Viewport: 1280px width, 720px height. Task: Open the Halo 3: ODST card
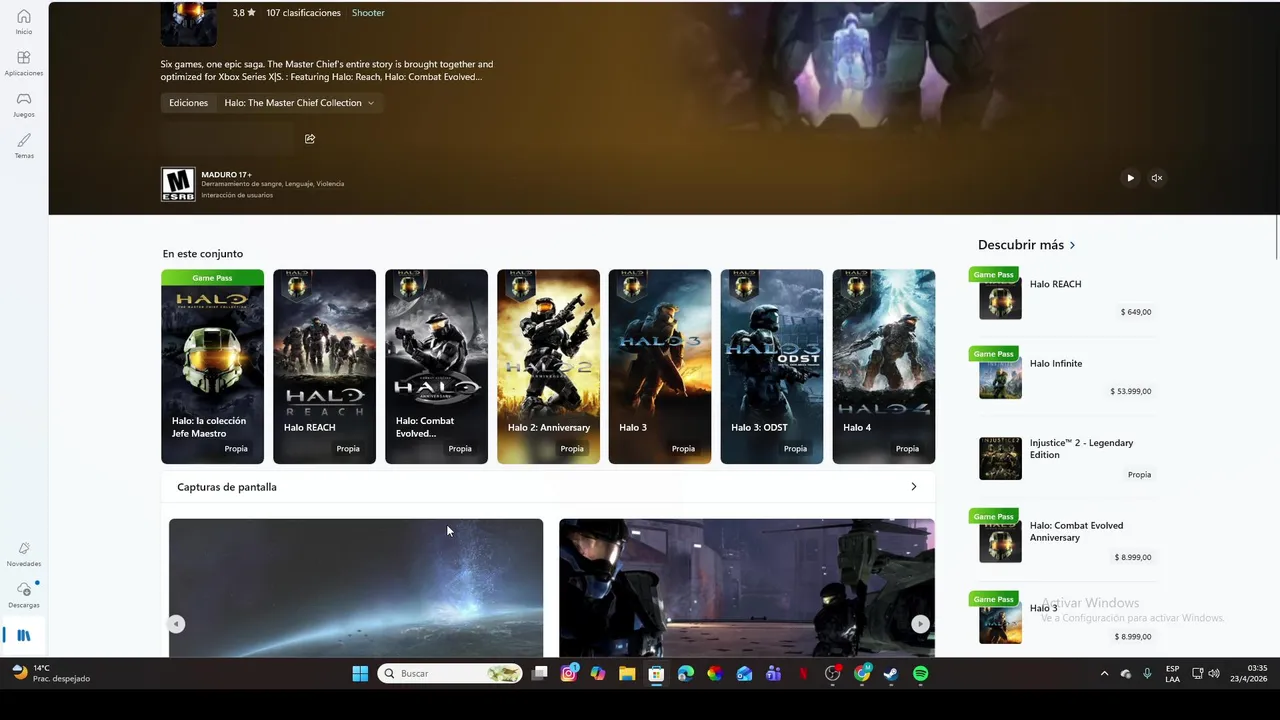[x=772, y=367]
